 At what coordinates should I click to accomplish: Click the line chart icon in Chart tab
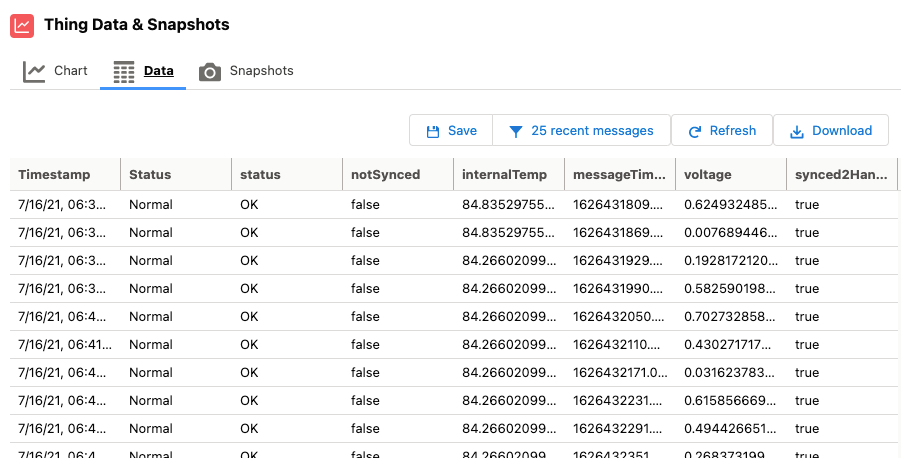(34, 72)
